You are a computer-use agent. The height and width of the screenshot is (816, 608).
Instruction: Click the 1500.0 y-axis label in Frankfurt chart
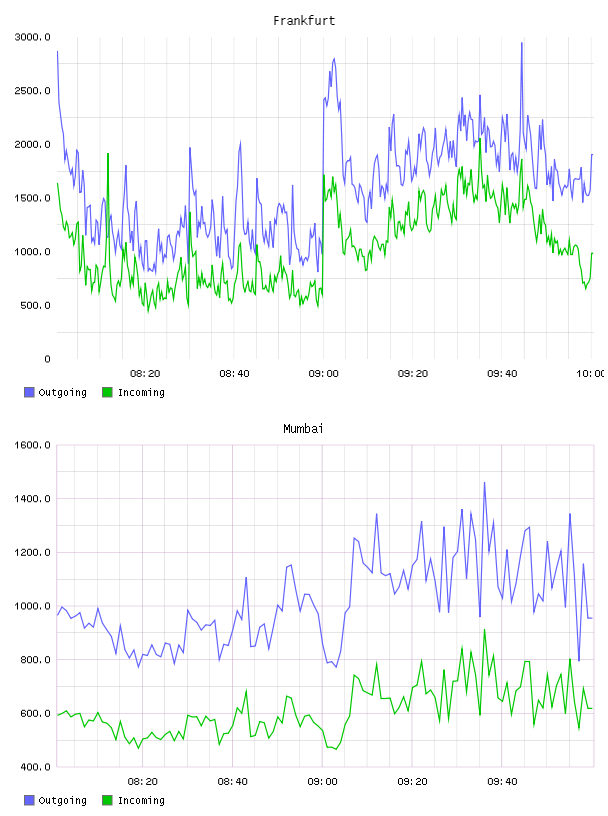click(32, 198)
